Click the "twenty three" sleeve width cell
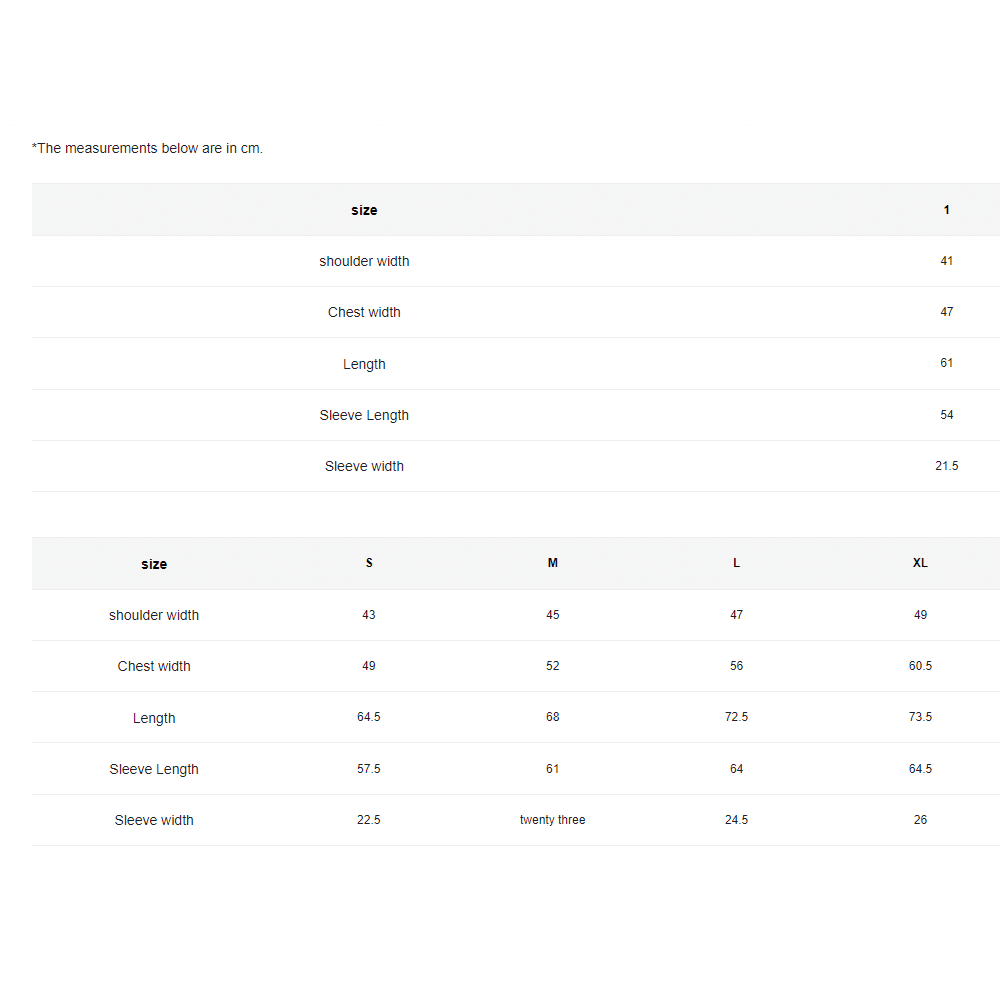 (x=553, y=820)
